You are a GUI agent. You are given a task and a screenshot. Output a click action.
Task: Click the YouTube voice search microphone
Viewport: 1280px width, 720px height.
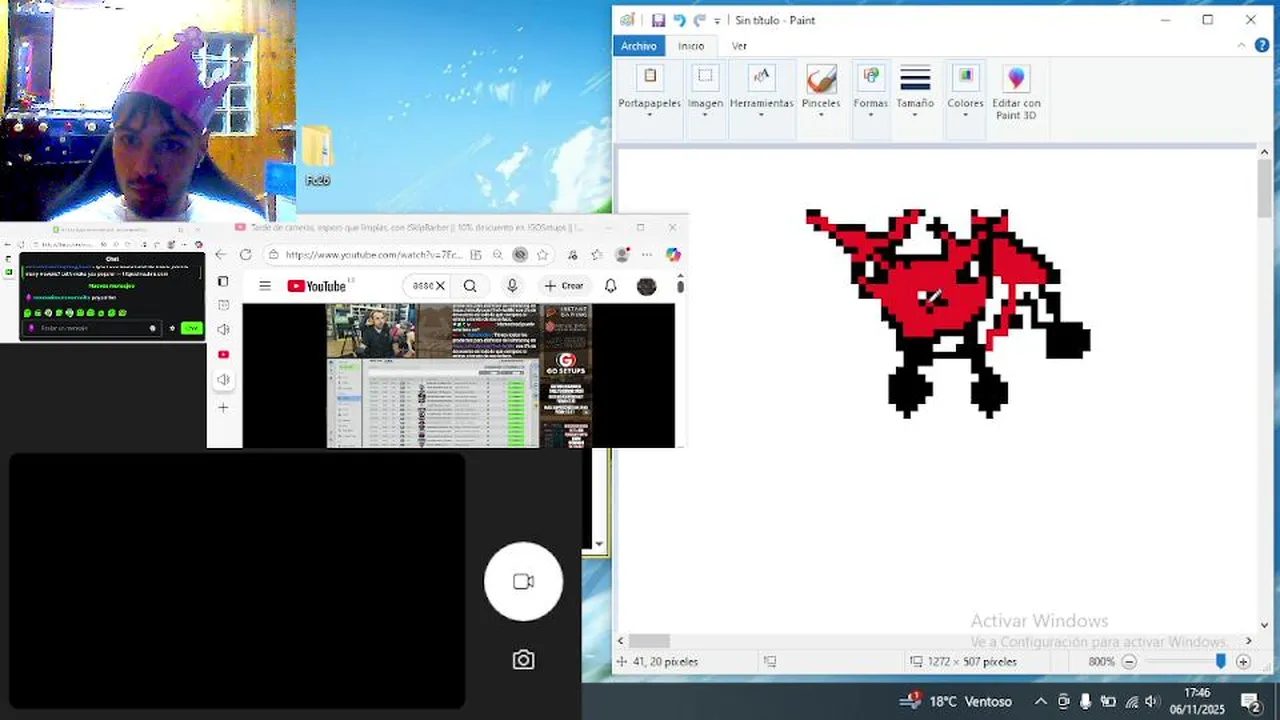pyautogui.click(x=512, y=286)
